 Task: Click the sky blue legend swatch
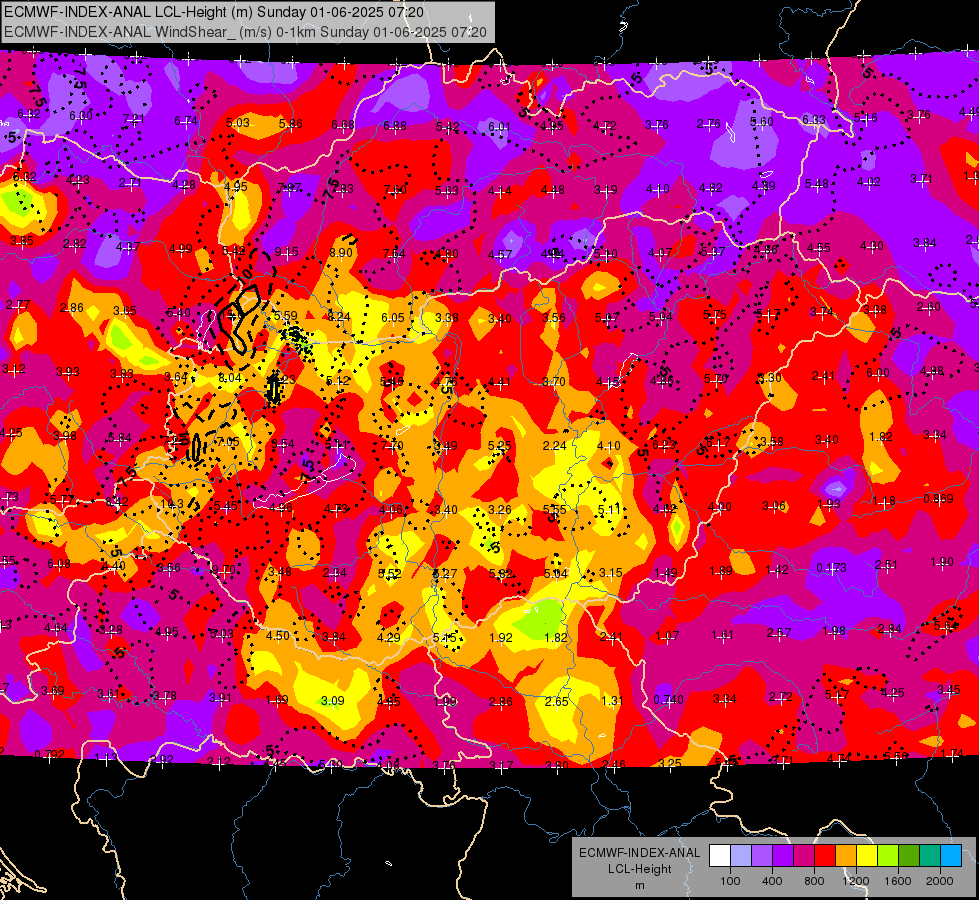point(951,855)
